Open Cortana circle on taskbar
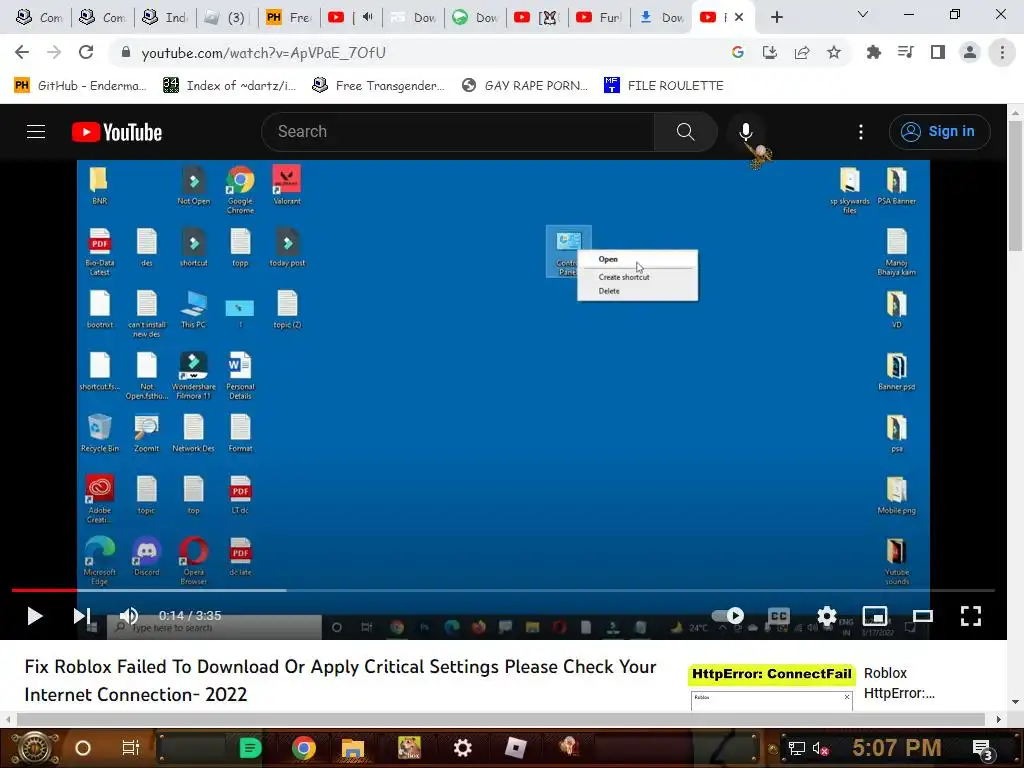The width and height of the screenshot is (1024, 768). 83,748
